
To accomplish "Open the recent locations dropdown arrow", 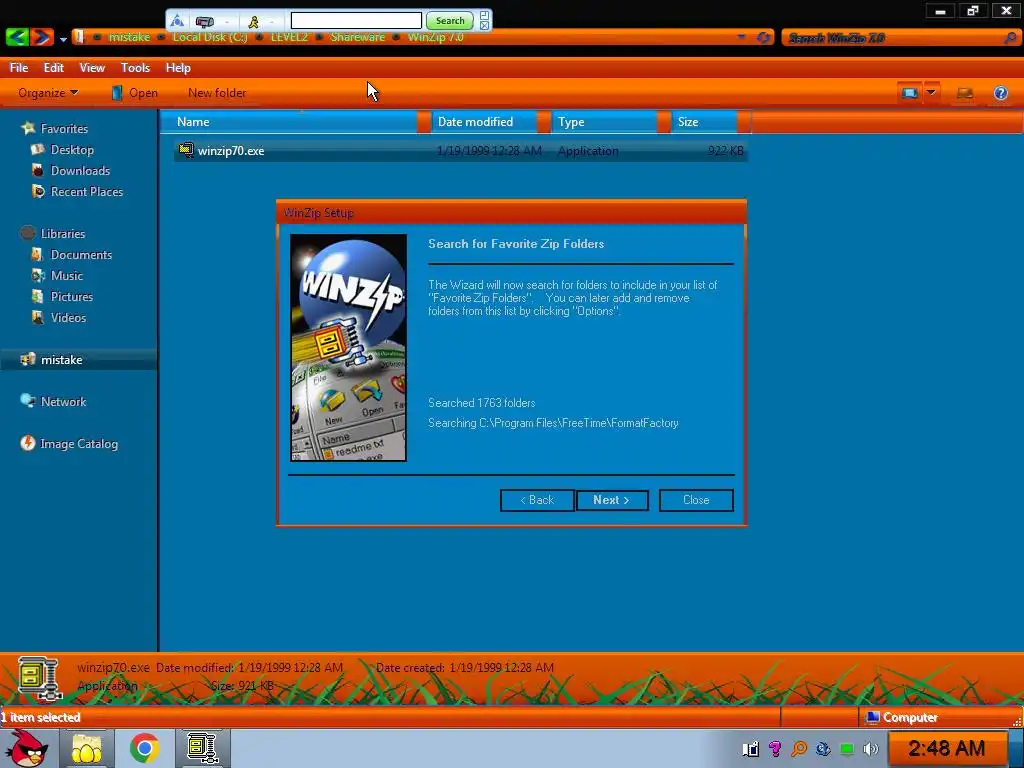I will [x=63, y=39].
